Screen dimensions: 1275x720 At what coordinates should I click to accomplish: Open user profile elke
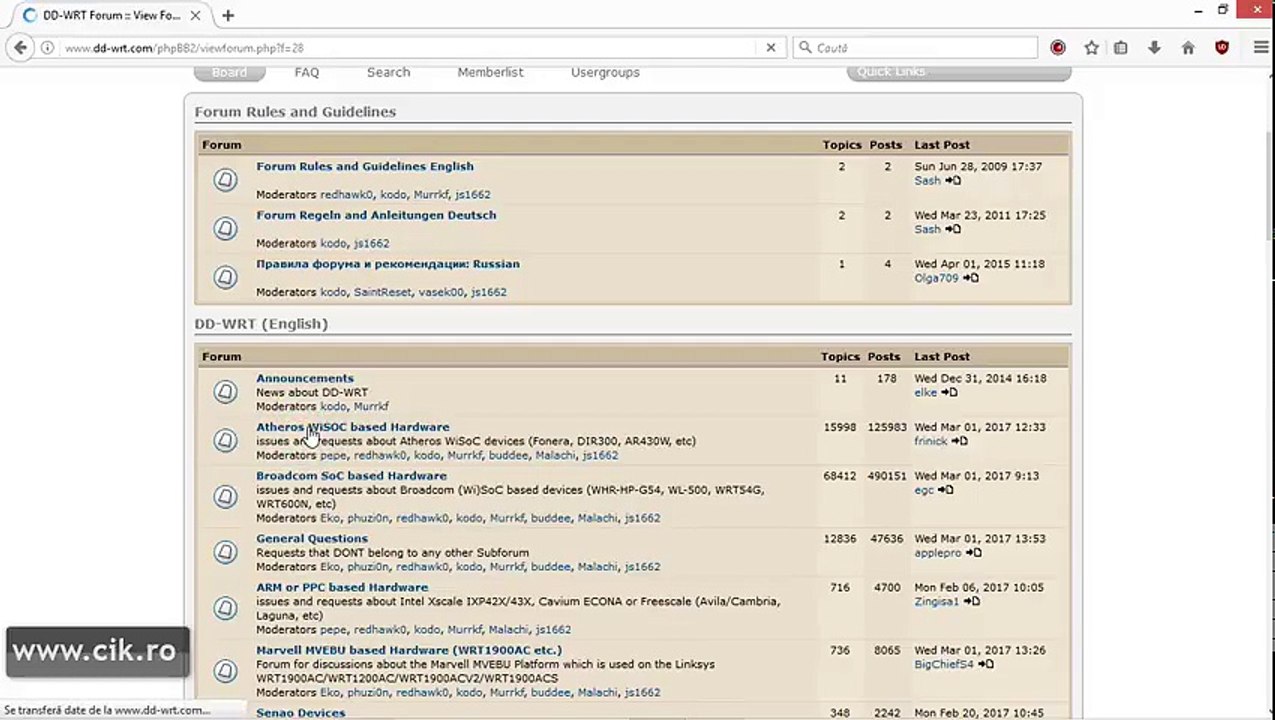[925, 392]
